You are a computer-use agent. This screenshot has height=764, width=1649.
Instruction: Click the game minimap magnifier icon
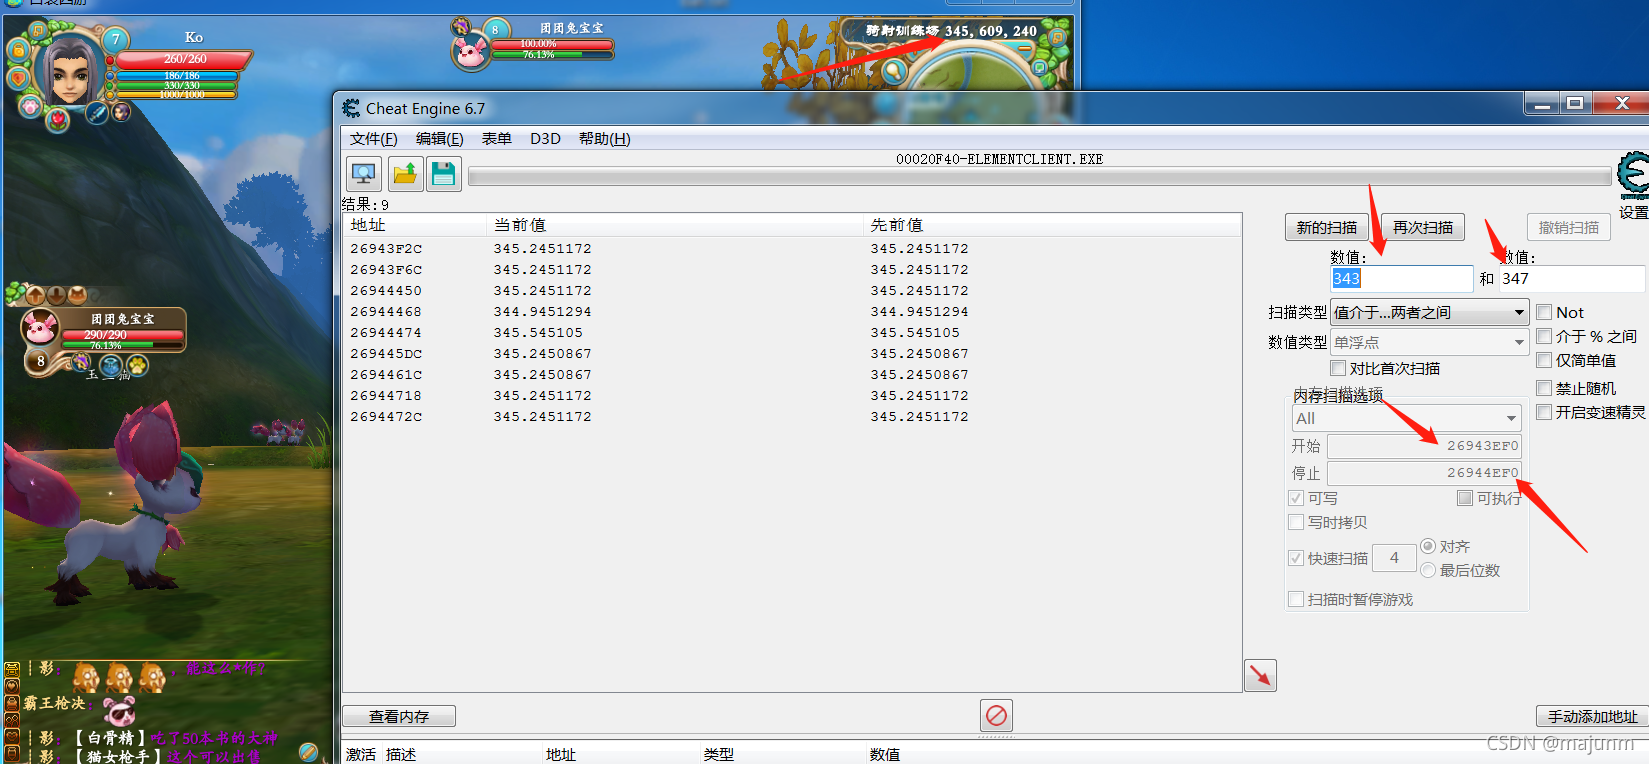pyautogui.click(x=893, y=71)
